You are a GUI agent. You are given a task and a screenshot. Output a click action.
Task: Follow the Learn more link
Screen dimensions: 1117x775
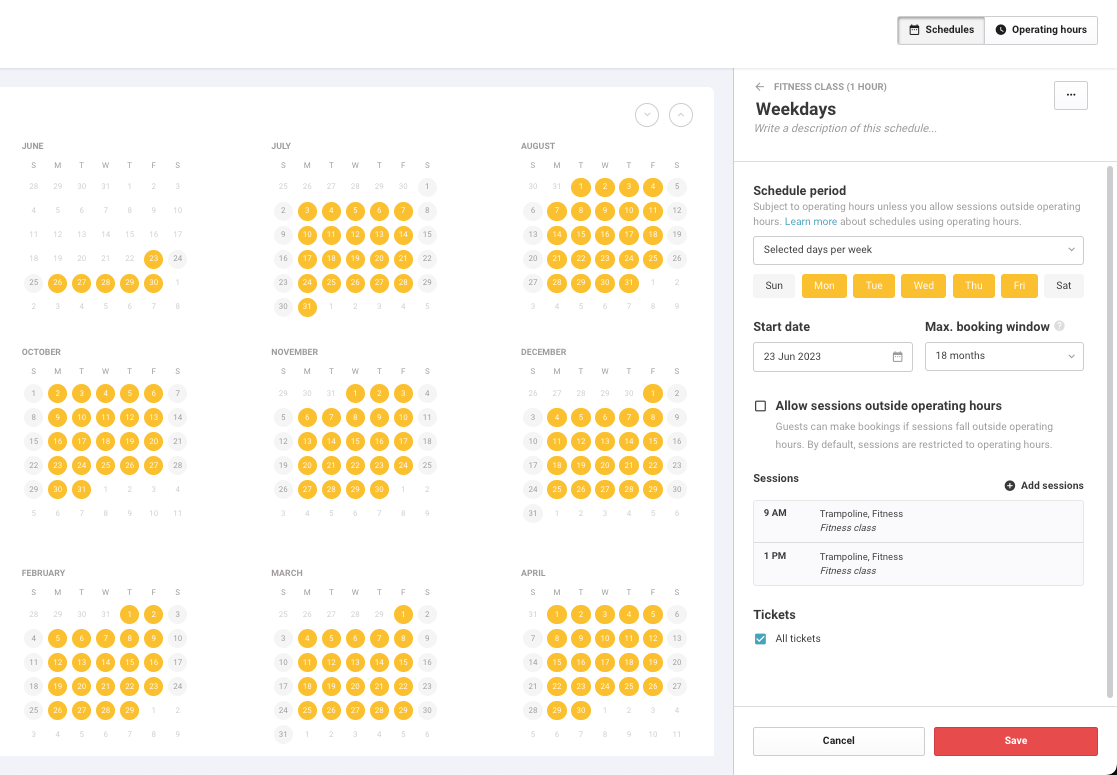click(811, 221)
